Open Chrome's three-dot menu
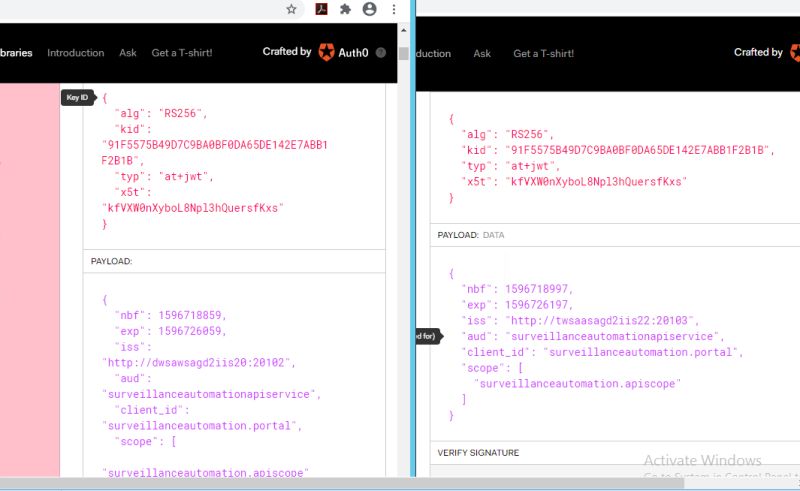 394,9
